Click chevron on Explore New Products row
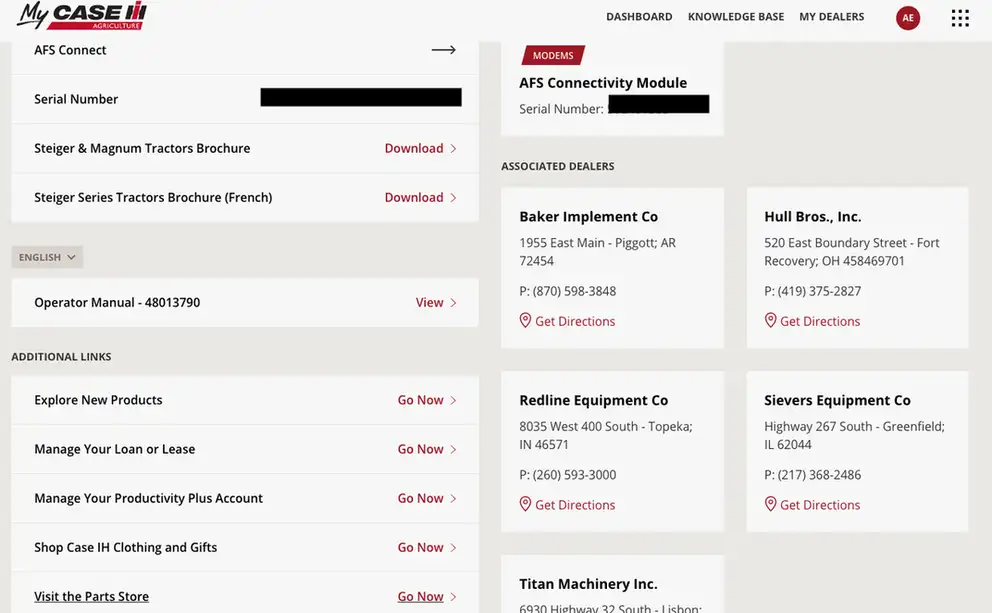 [453, 400]
